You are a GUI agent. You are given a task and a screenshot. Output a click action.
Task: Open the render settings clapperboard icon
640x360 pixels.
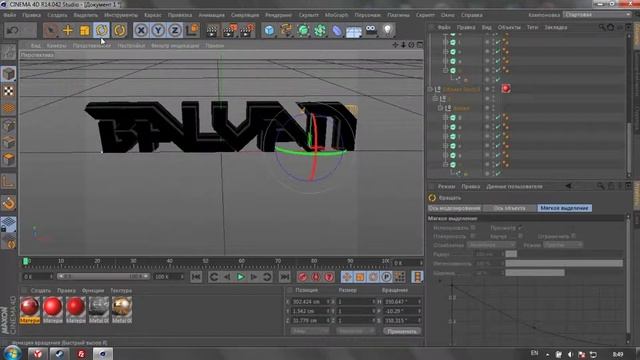click(x=247, y=31)
